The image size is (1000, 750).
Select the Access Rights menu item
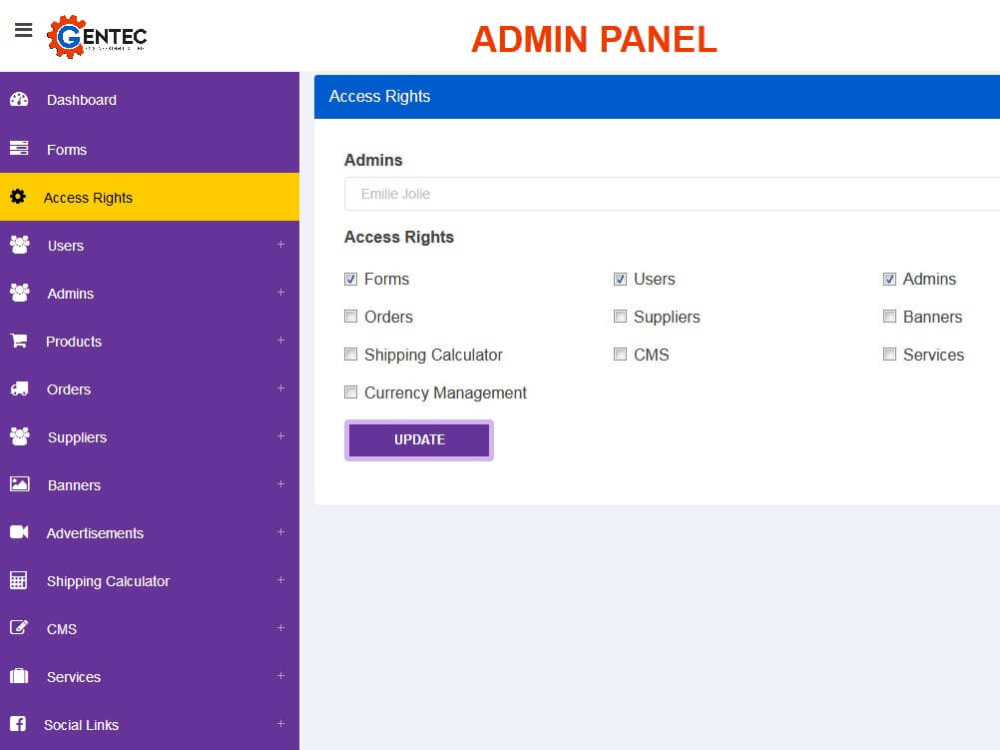pos(149,197)
